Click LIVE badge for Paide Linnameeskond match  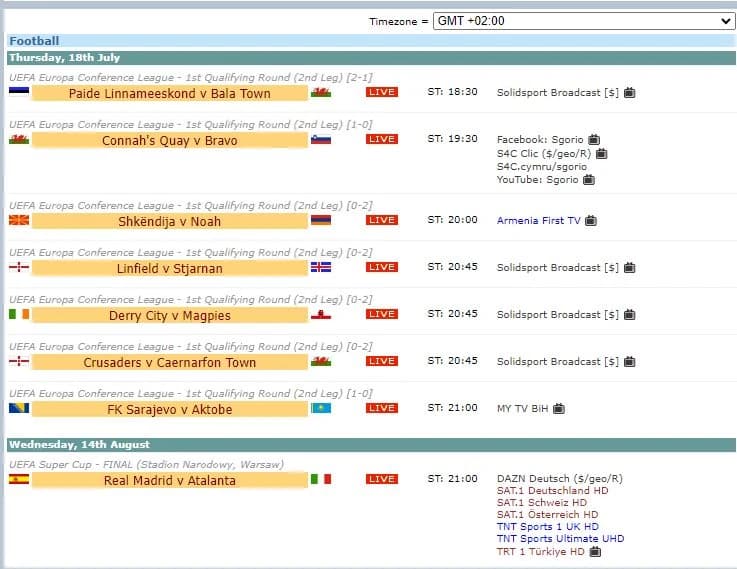[x=382, y=92]
